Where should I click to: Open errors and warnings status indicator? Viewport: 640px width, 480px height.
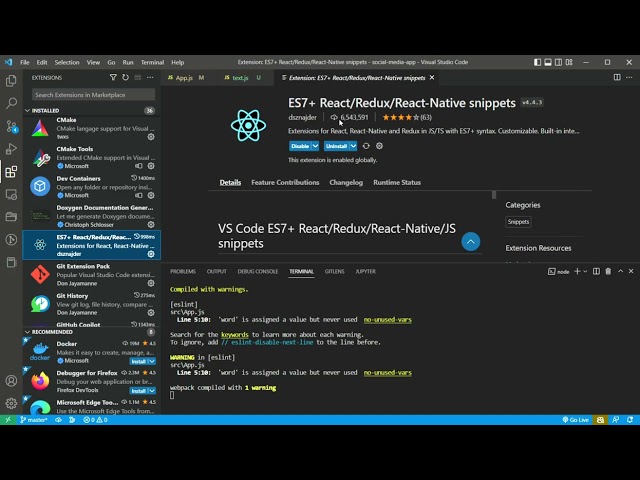(96, 420)
